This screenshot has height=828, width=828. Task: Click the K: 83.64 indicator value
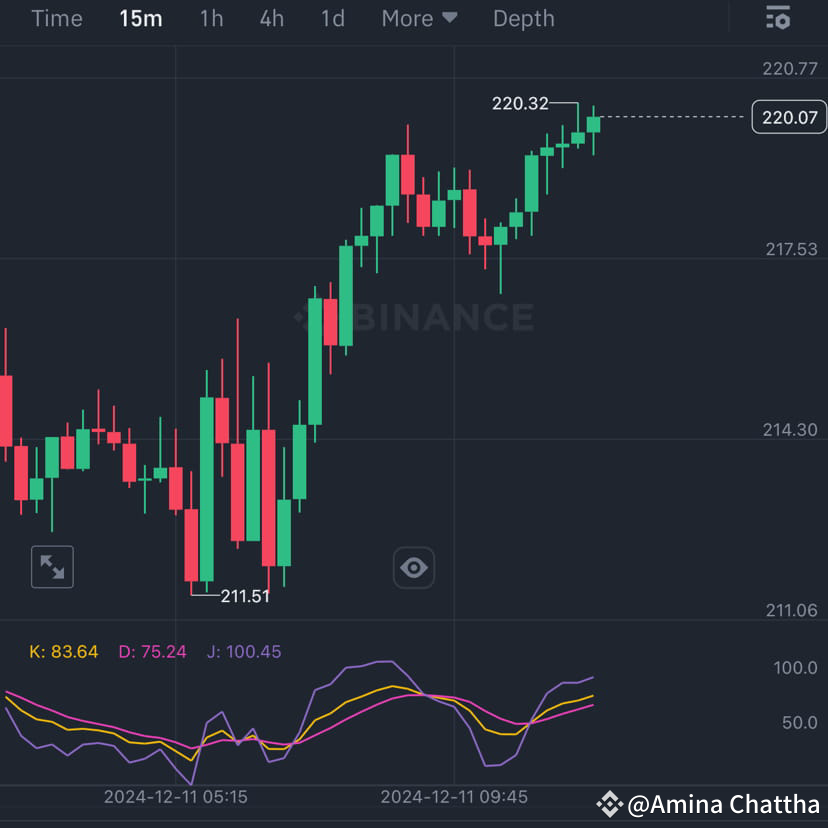(63, 651)
